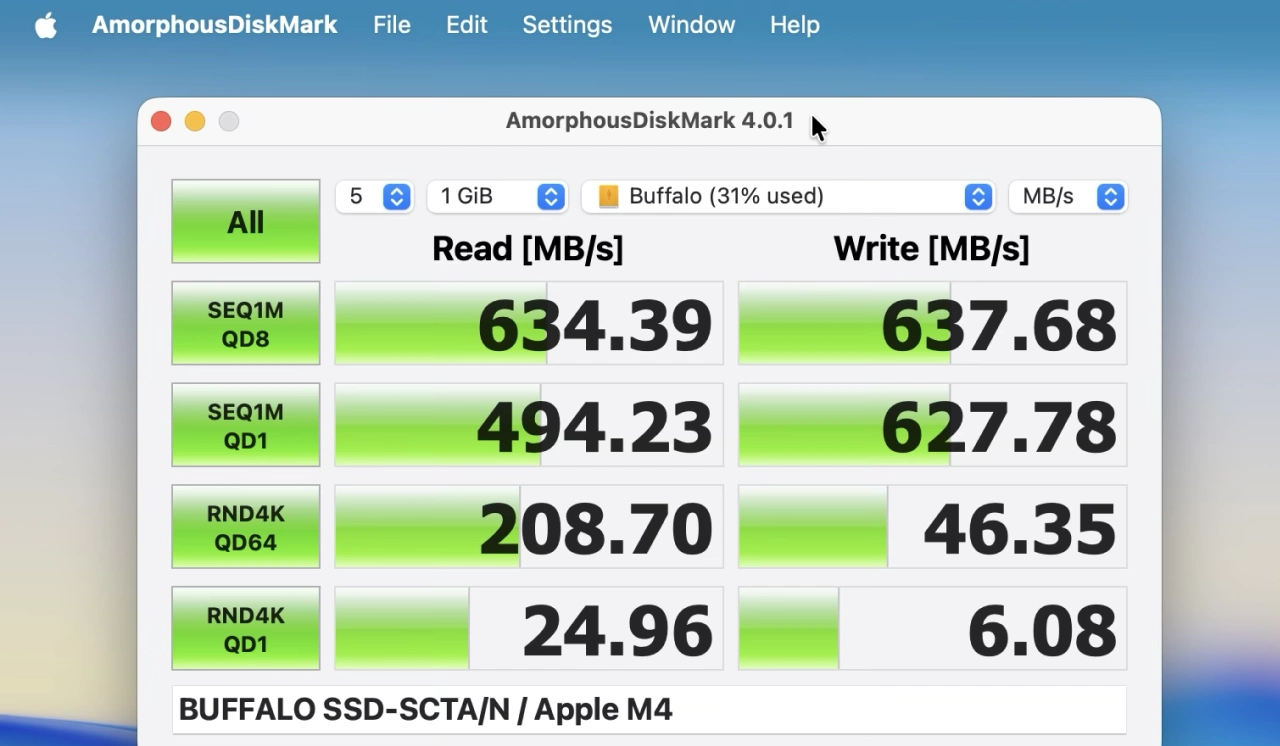Close the AmorphousDiskMark window
This screenshot has width=1280, height=746.
[161, 121]
